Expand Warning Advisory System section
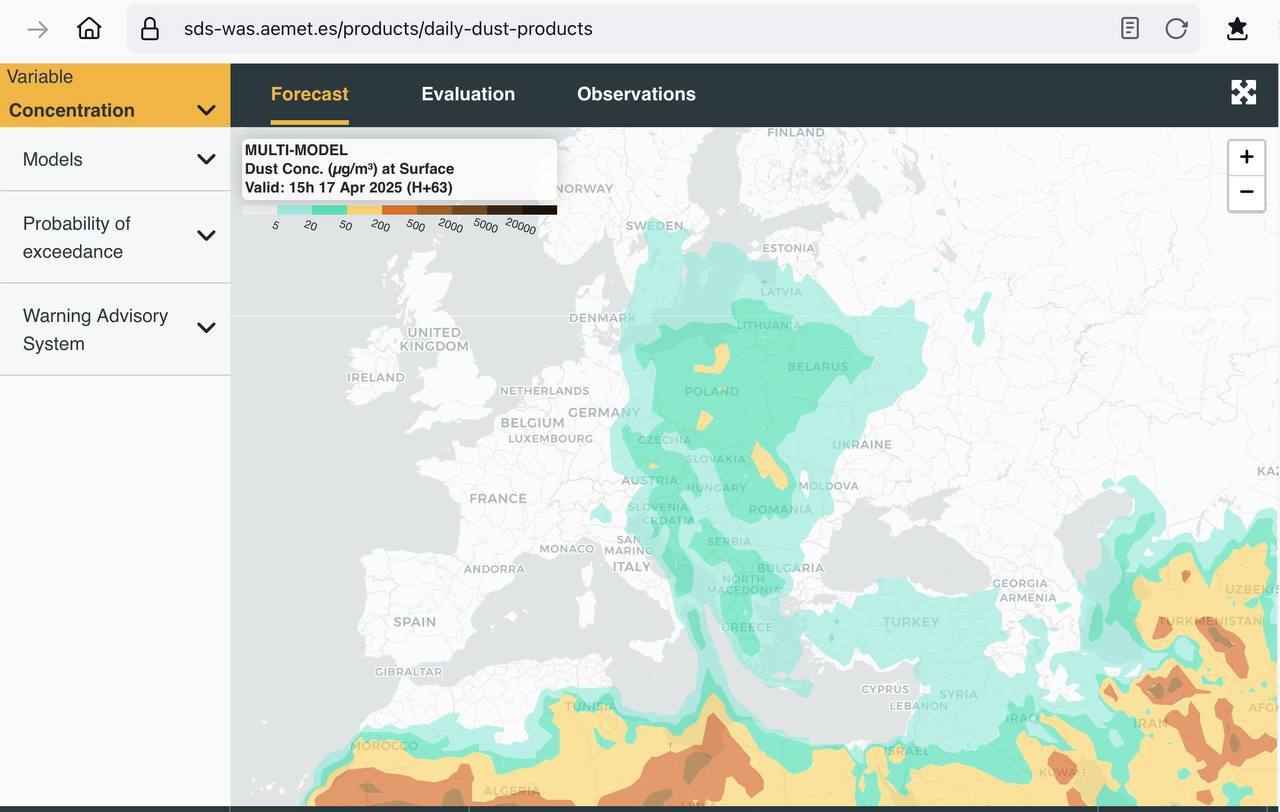Image resolution: width=1280 pixels, height=812 pixels. (114, 329)
